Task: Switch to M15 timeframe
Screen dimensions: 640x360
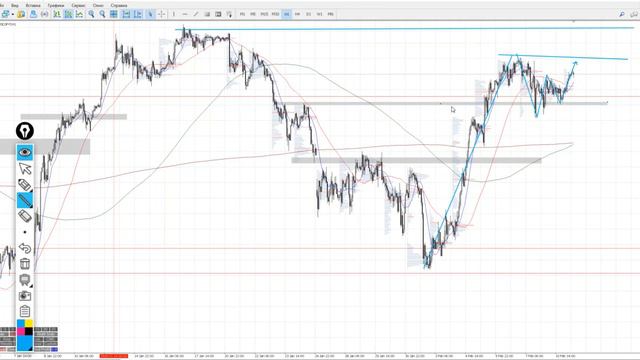Action: pyautogui.click(x=264, y=14)
